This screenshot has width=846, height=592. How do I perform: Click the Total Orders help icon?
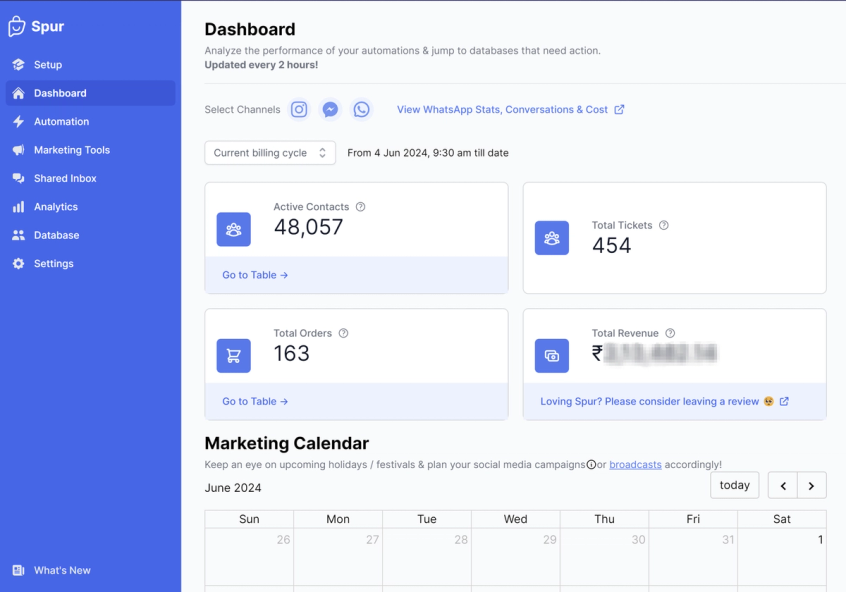tap(343, 333)
